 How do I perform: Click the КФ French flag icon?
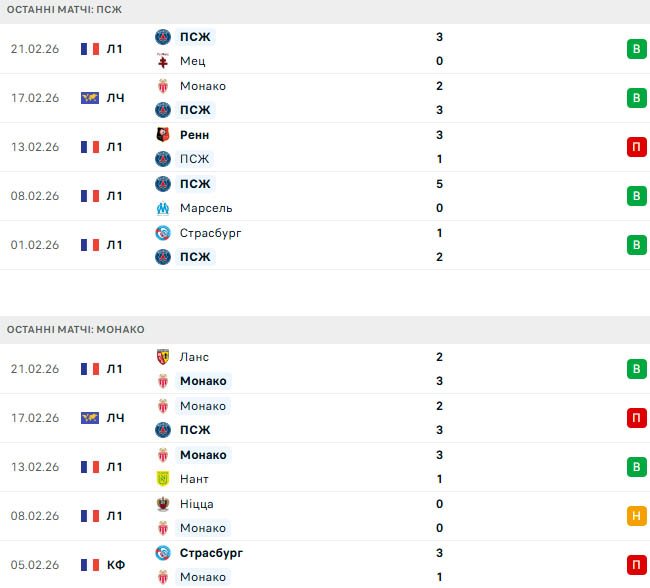[x=90, y=565]
